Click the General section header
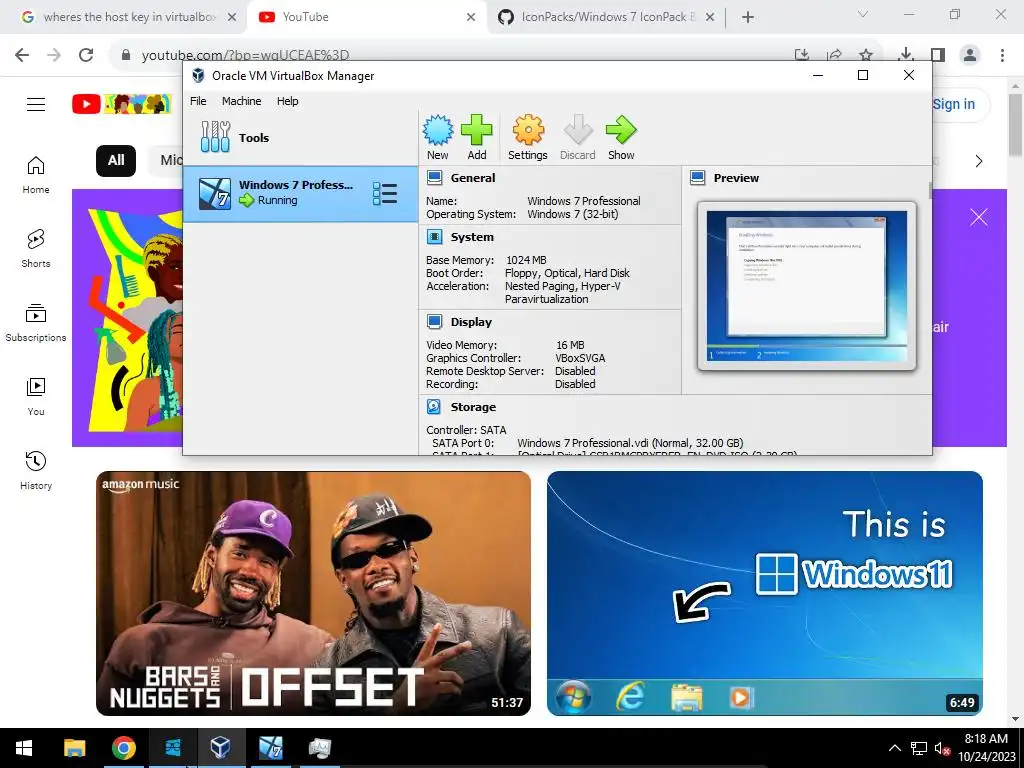Image resolution: width=1024 pixels, height=768 pixels. tap(473, 178)
